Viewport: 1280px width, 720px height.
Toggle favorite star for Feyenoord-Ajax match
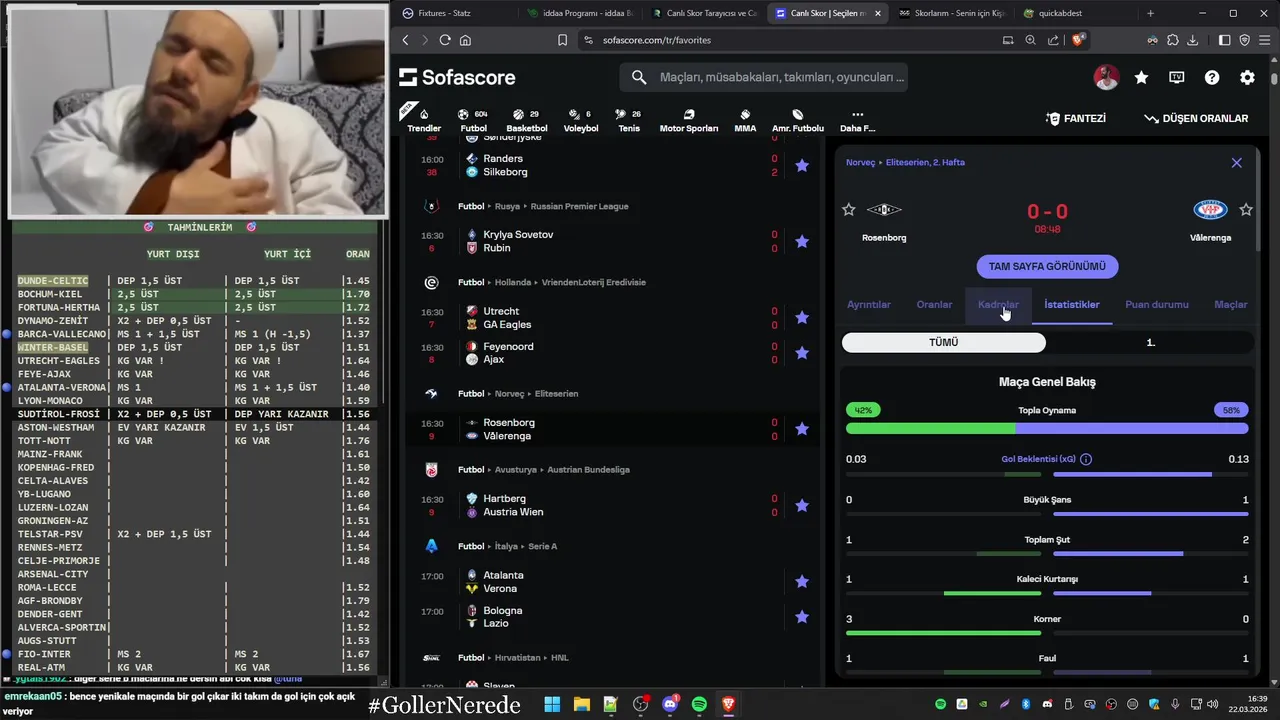(802, 353)
